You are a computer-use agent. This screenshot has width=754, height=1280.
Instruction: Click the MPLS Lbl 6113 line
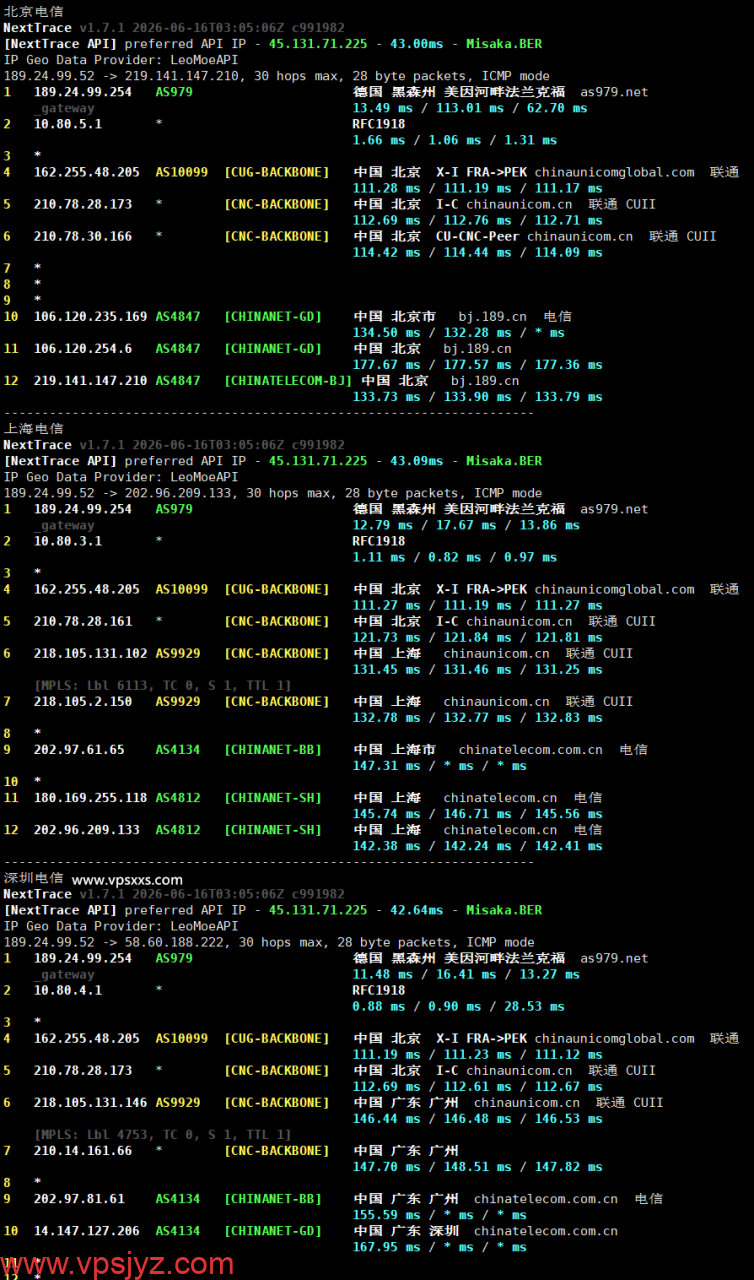[x=163, y=685]
